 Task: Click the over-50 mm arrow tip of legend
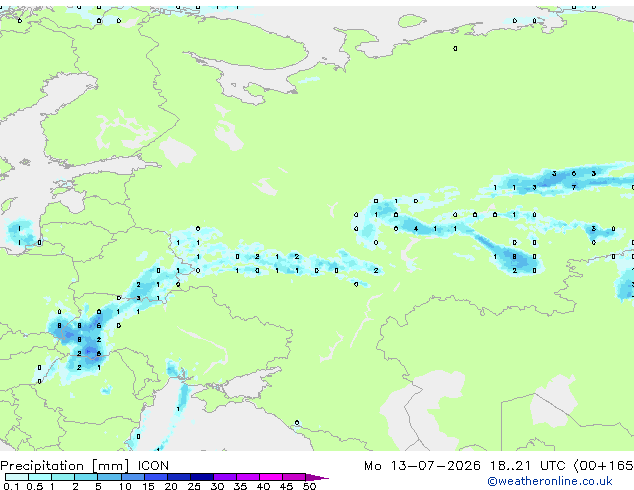pyautogui.click(x=317, y=477)
